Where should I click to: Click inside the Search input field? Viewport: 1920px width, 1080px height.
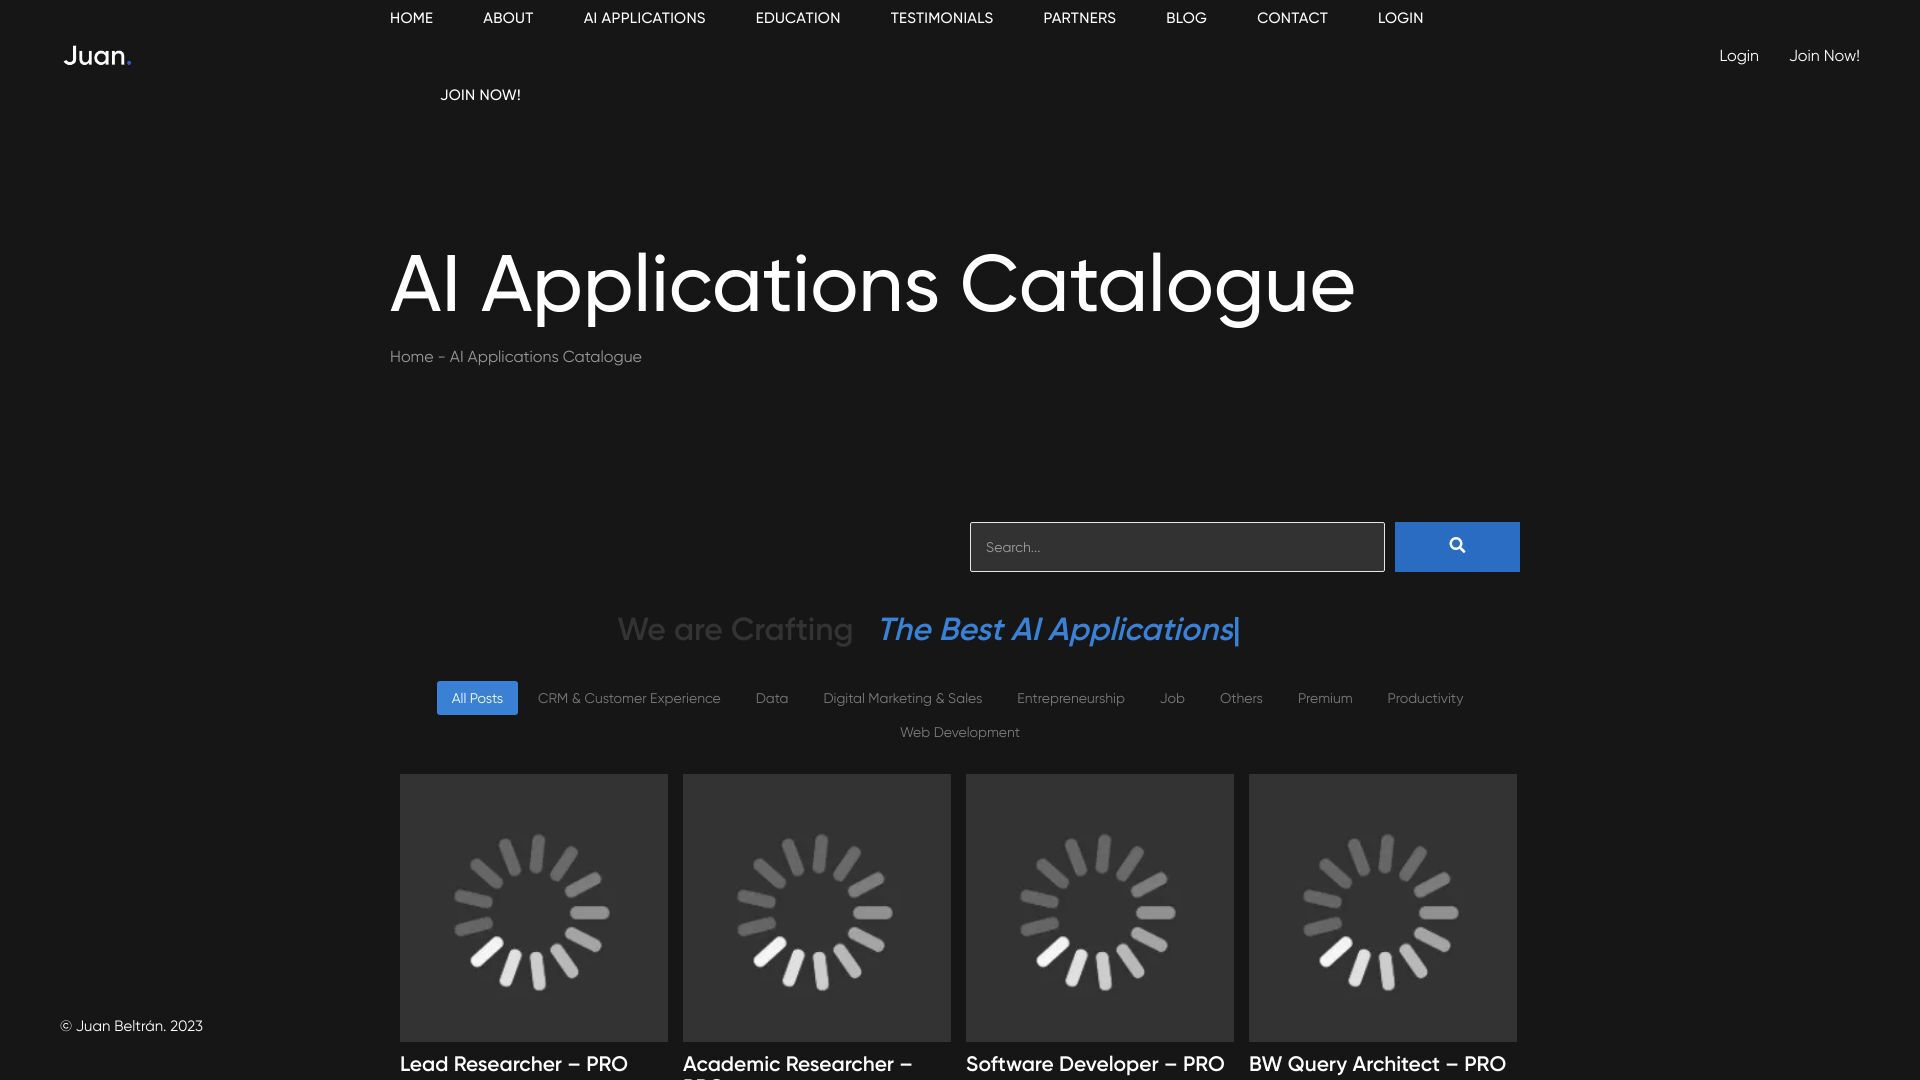point(1176,546)
